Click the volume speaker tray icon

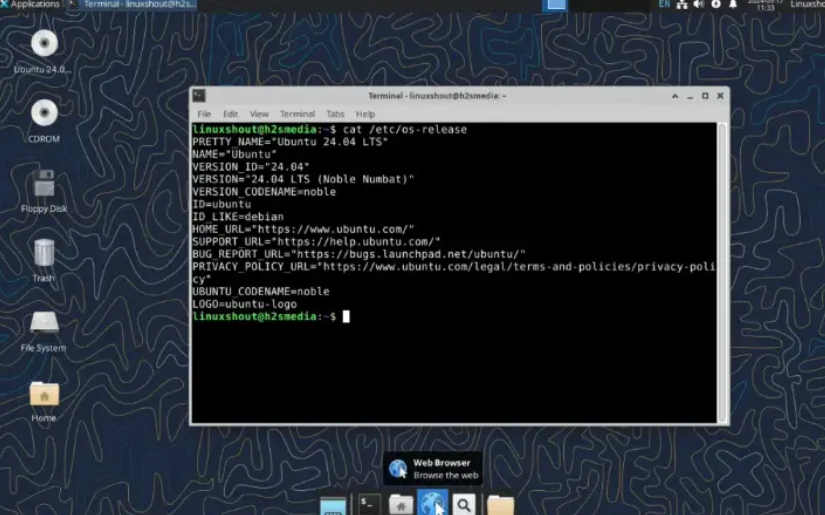(x=699, y=4)
